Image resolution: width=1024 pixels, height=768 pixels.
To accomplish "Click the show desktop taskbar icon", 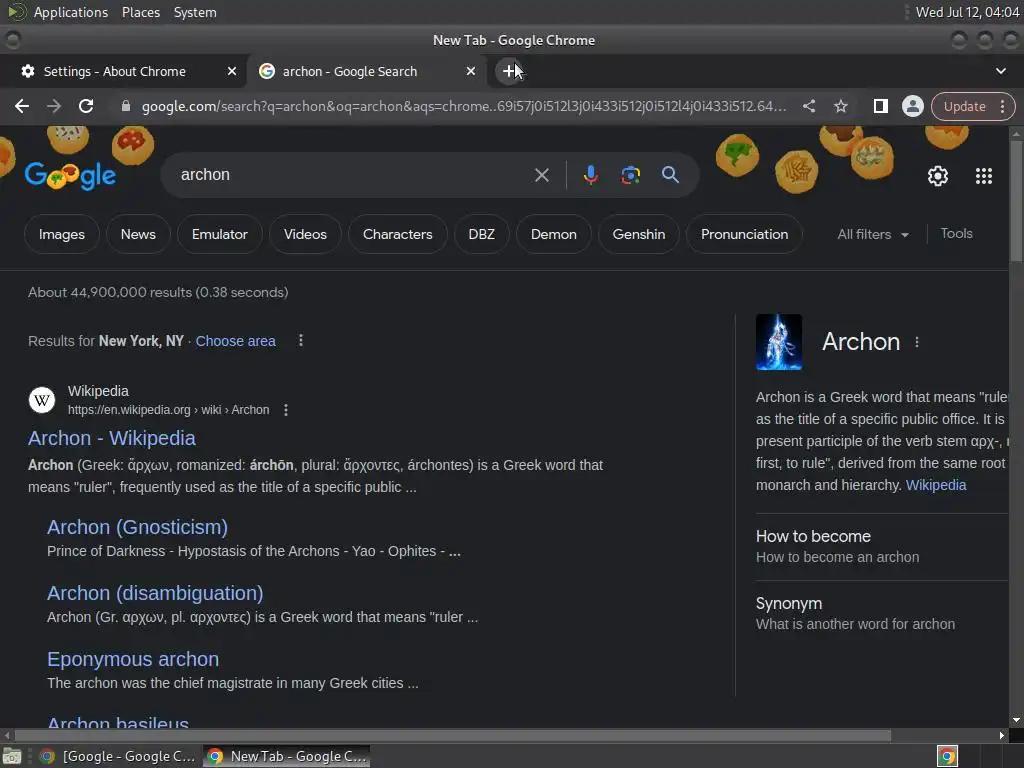I will 12,756.
